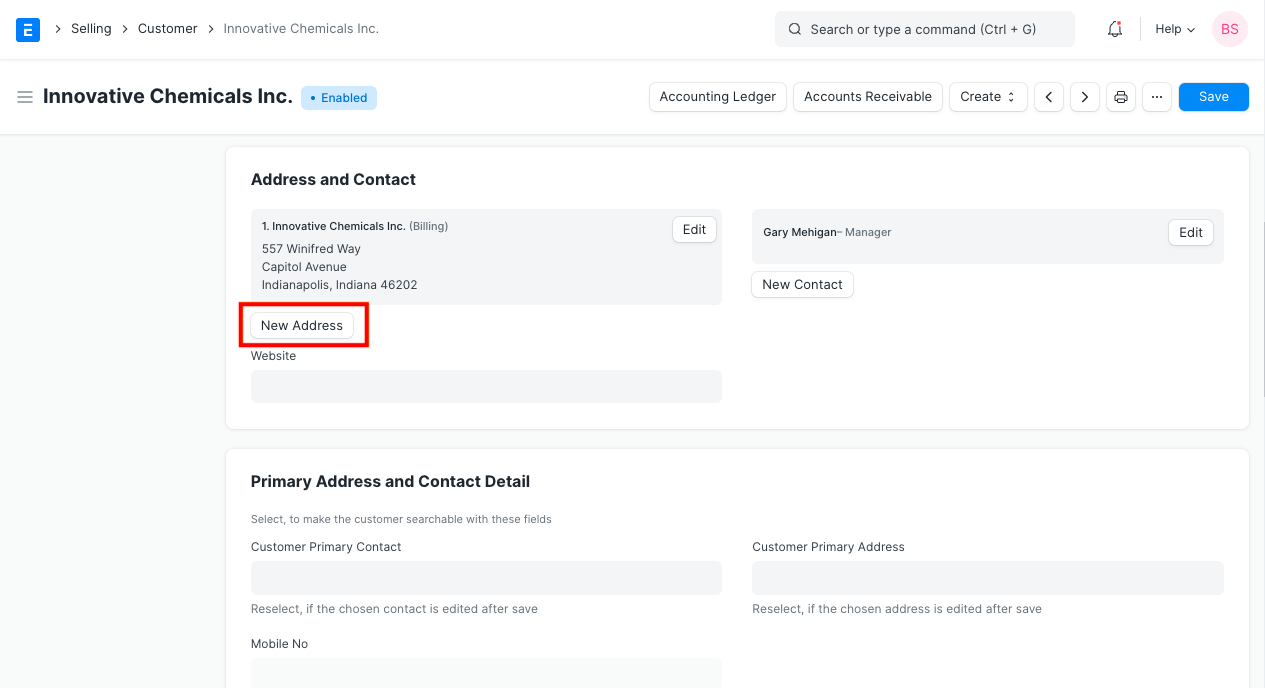Toggle the sidebar with the hamburger icon
This screenshot has width=1265, height=688.
coord(25,96)
